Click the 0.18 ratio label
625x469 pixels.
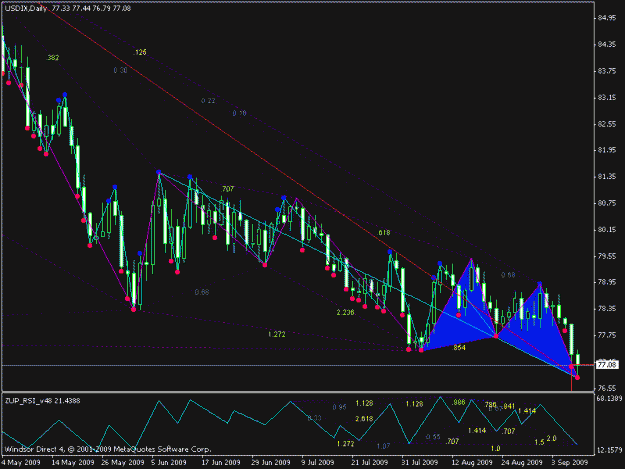pos(240,114)
